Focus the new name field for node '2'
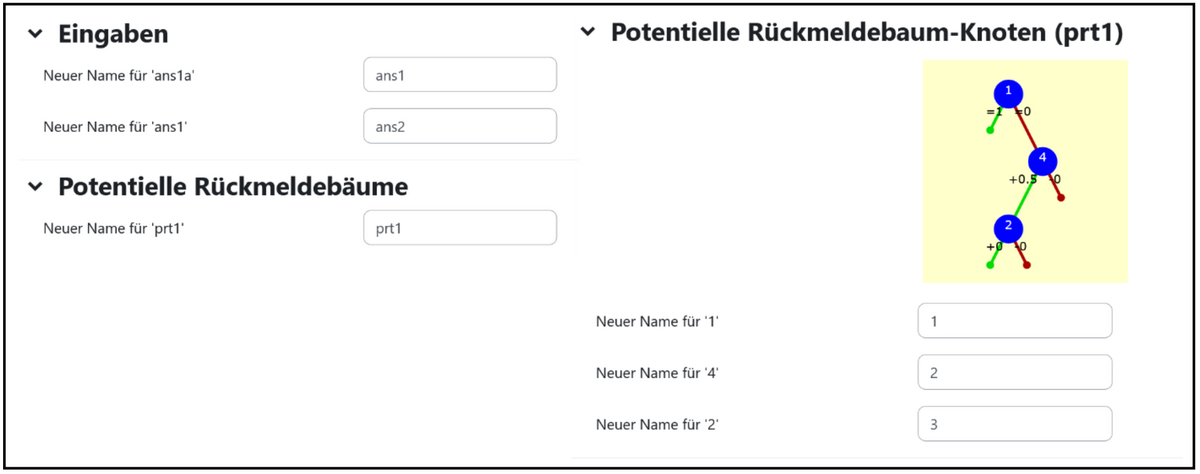The image size is (1200, 474). [x=1014, y=424]
